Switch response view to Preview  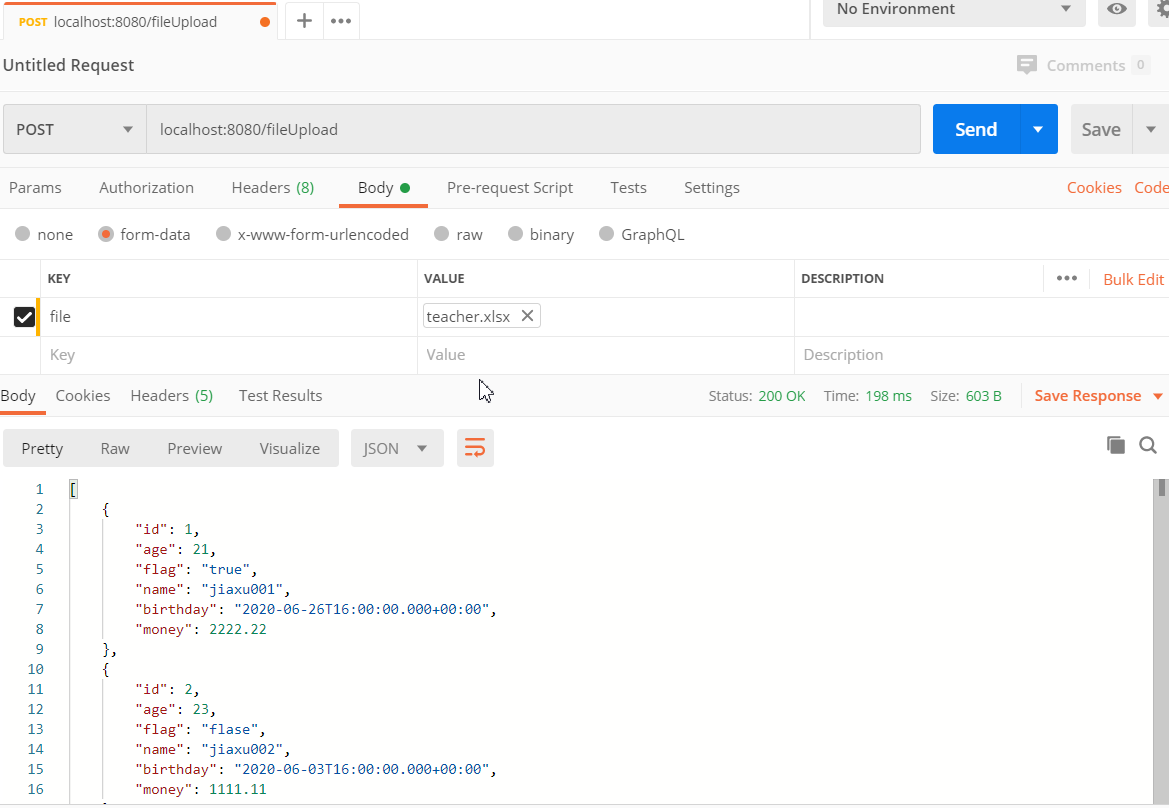195,448
